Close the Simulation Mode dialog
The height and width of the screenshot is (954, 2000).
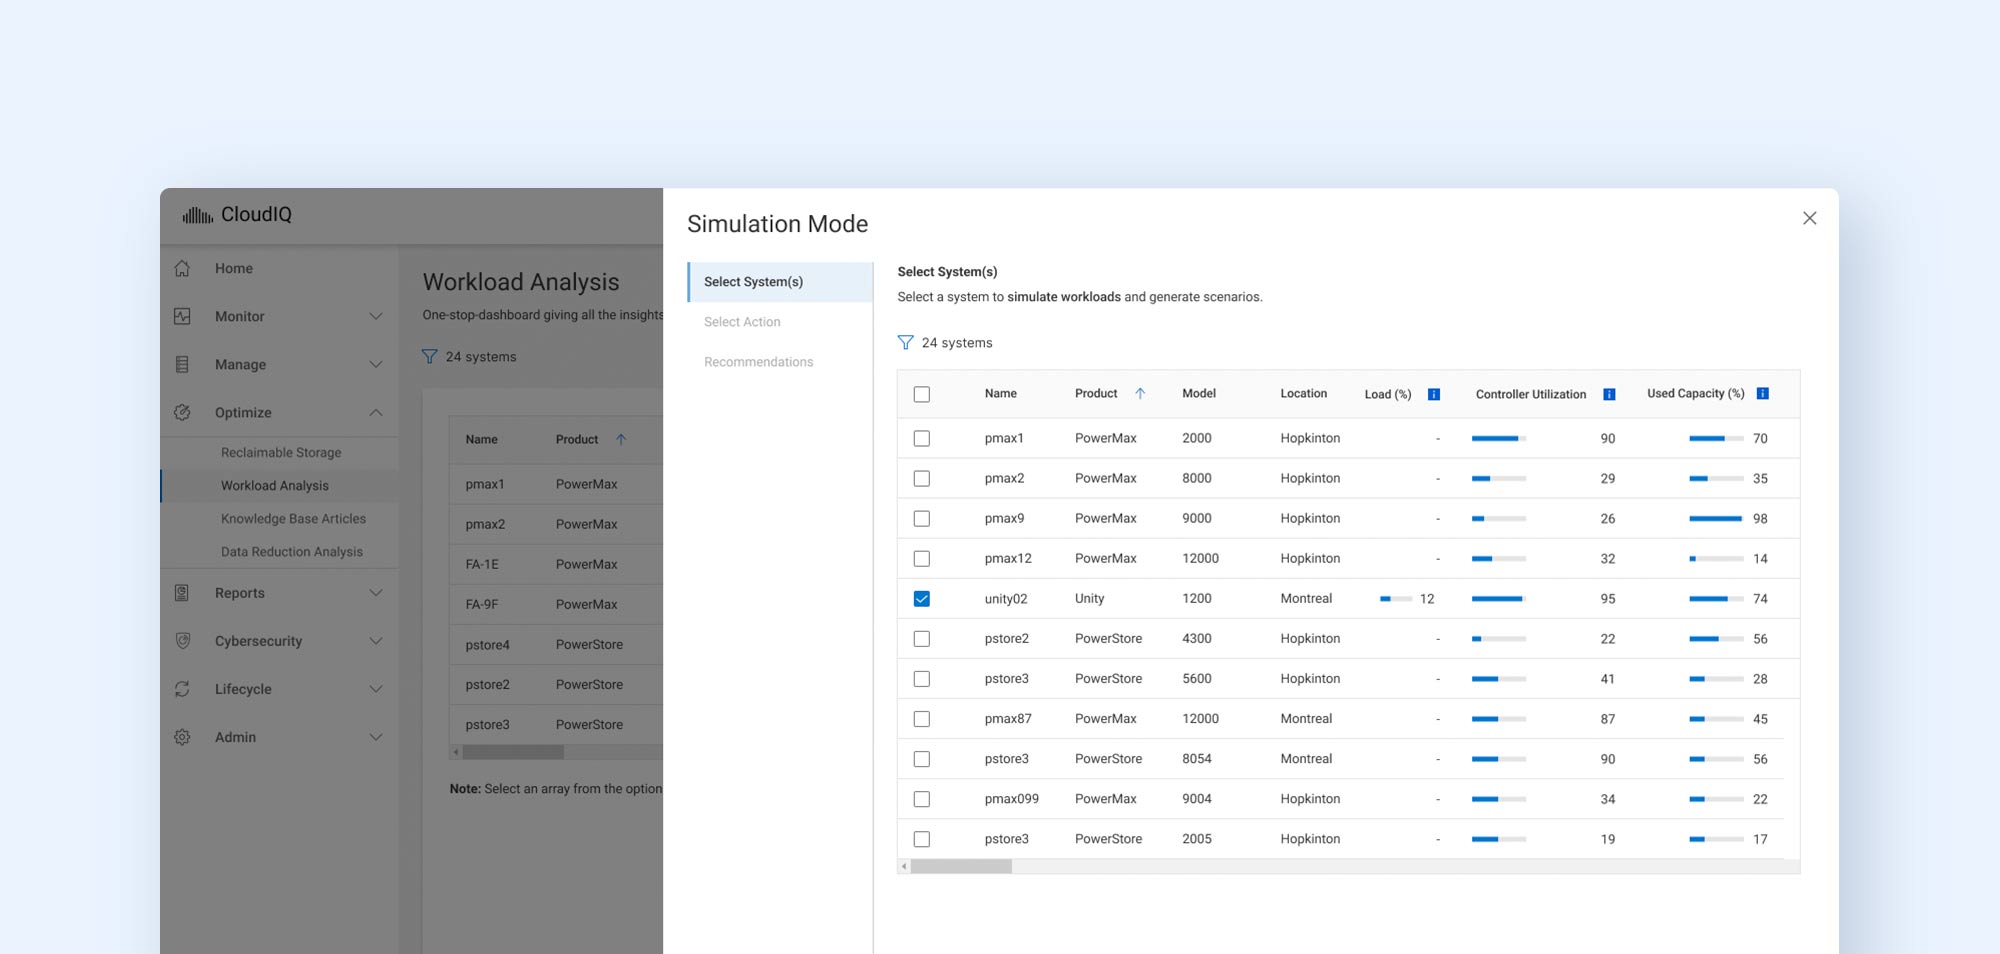[x=1809, y=218]
